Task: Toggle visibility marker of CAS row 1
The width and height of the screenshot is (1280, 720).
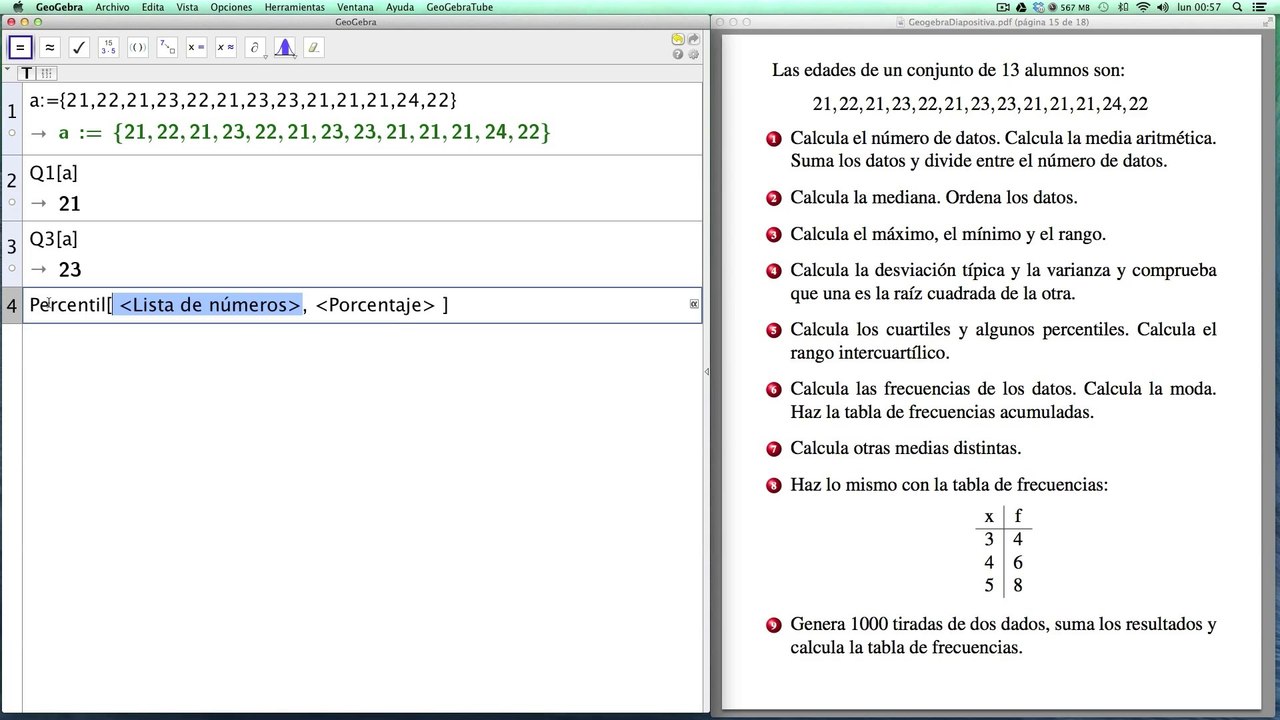Action: [x=11, y=132]
